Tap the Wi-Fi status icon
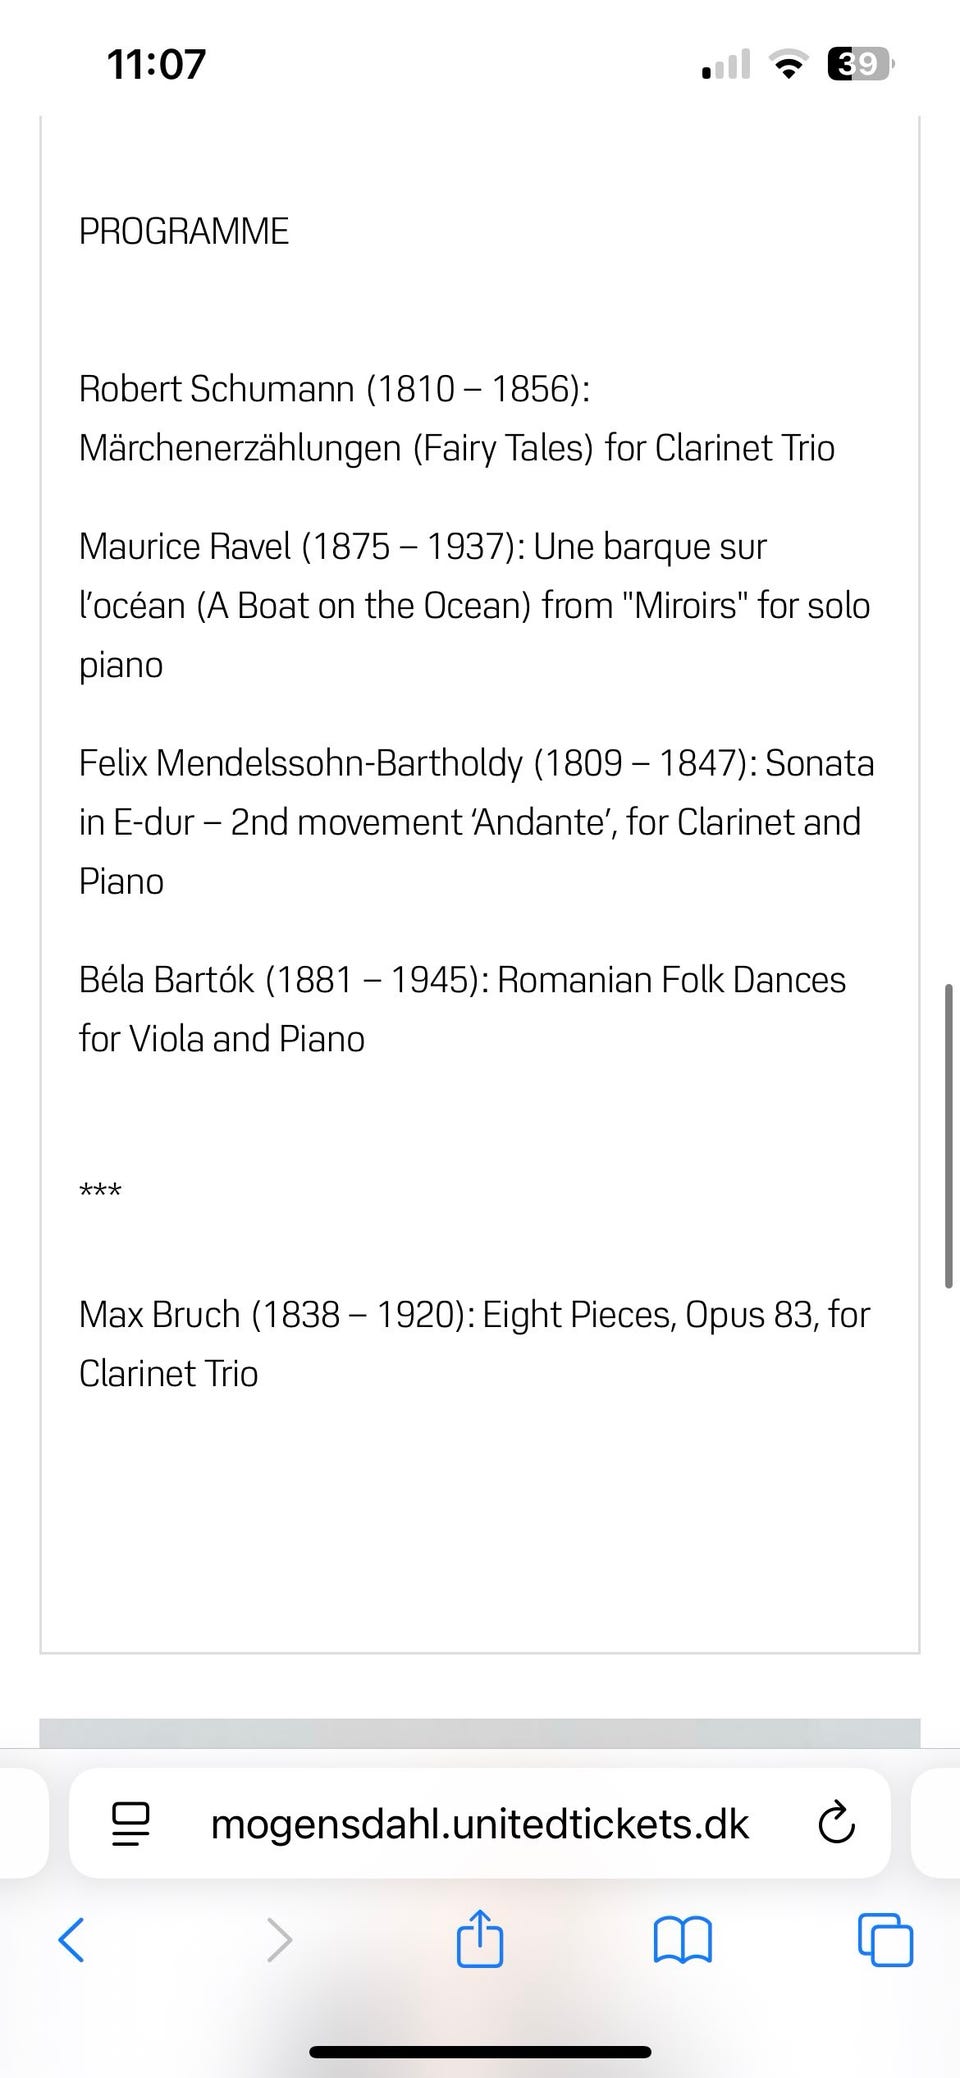Image resolution: width=960 pixels, height=2078 pixels. (x=789, y=65)
